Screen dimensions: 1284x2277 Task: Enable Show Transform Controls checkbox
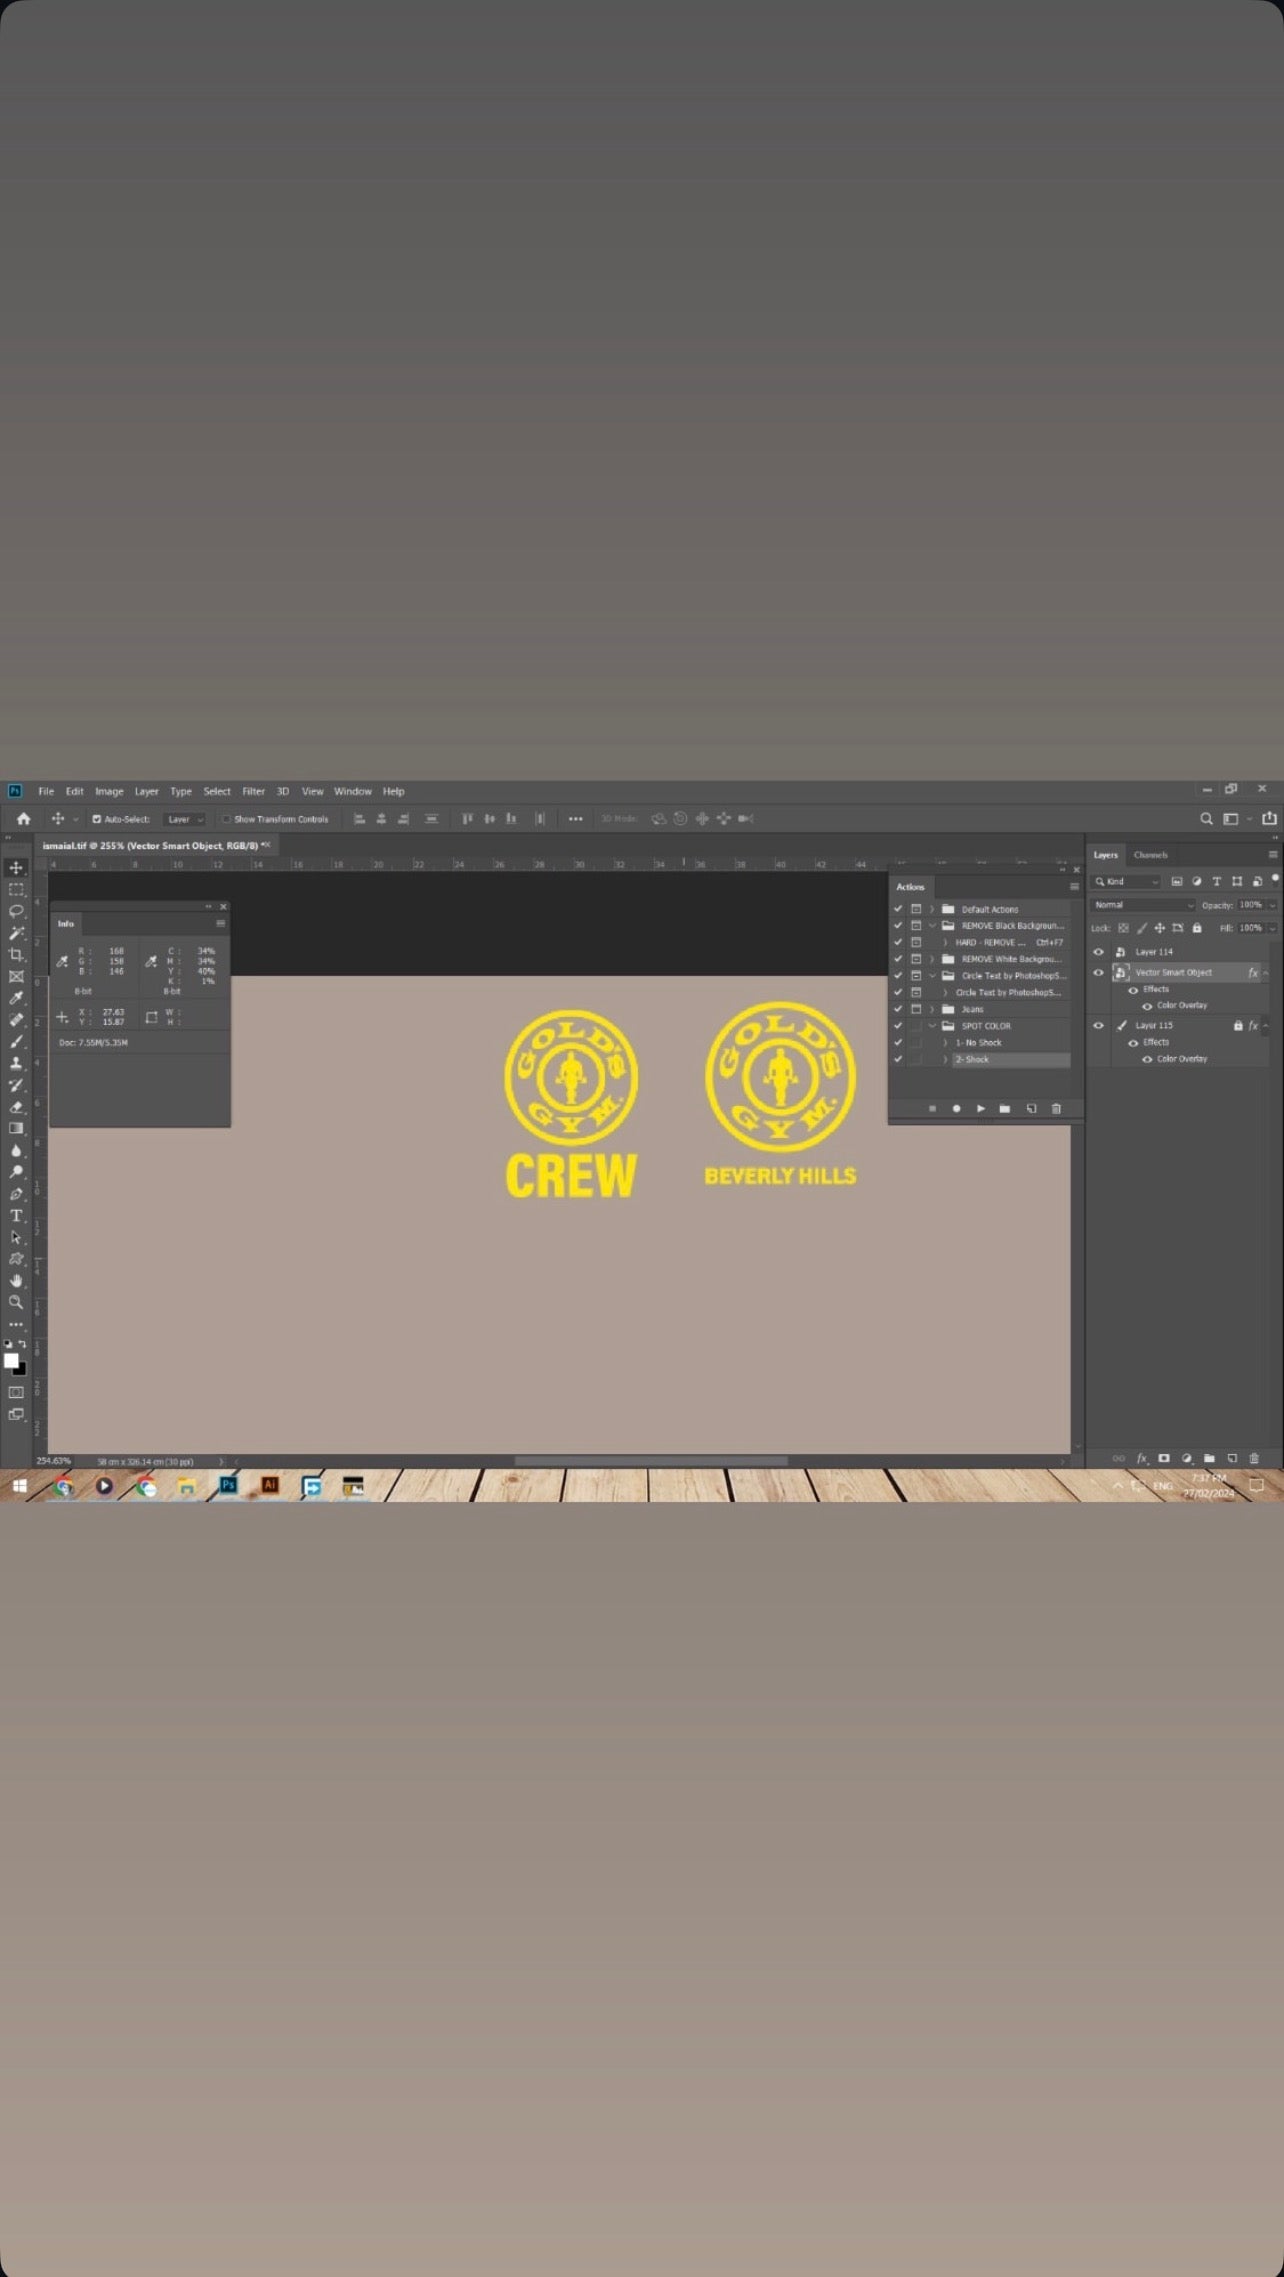click(226, 819)
